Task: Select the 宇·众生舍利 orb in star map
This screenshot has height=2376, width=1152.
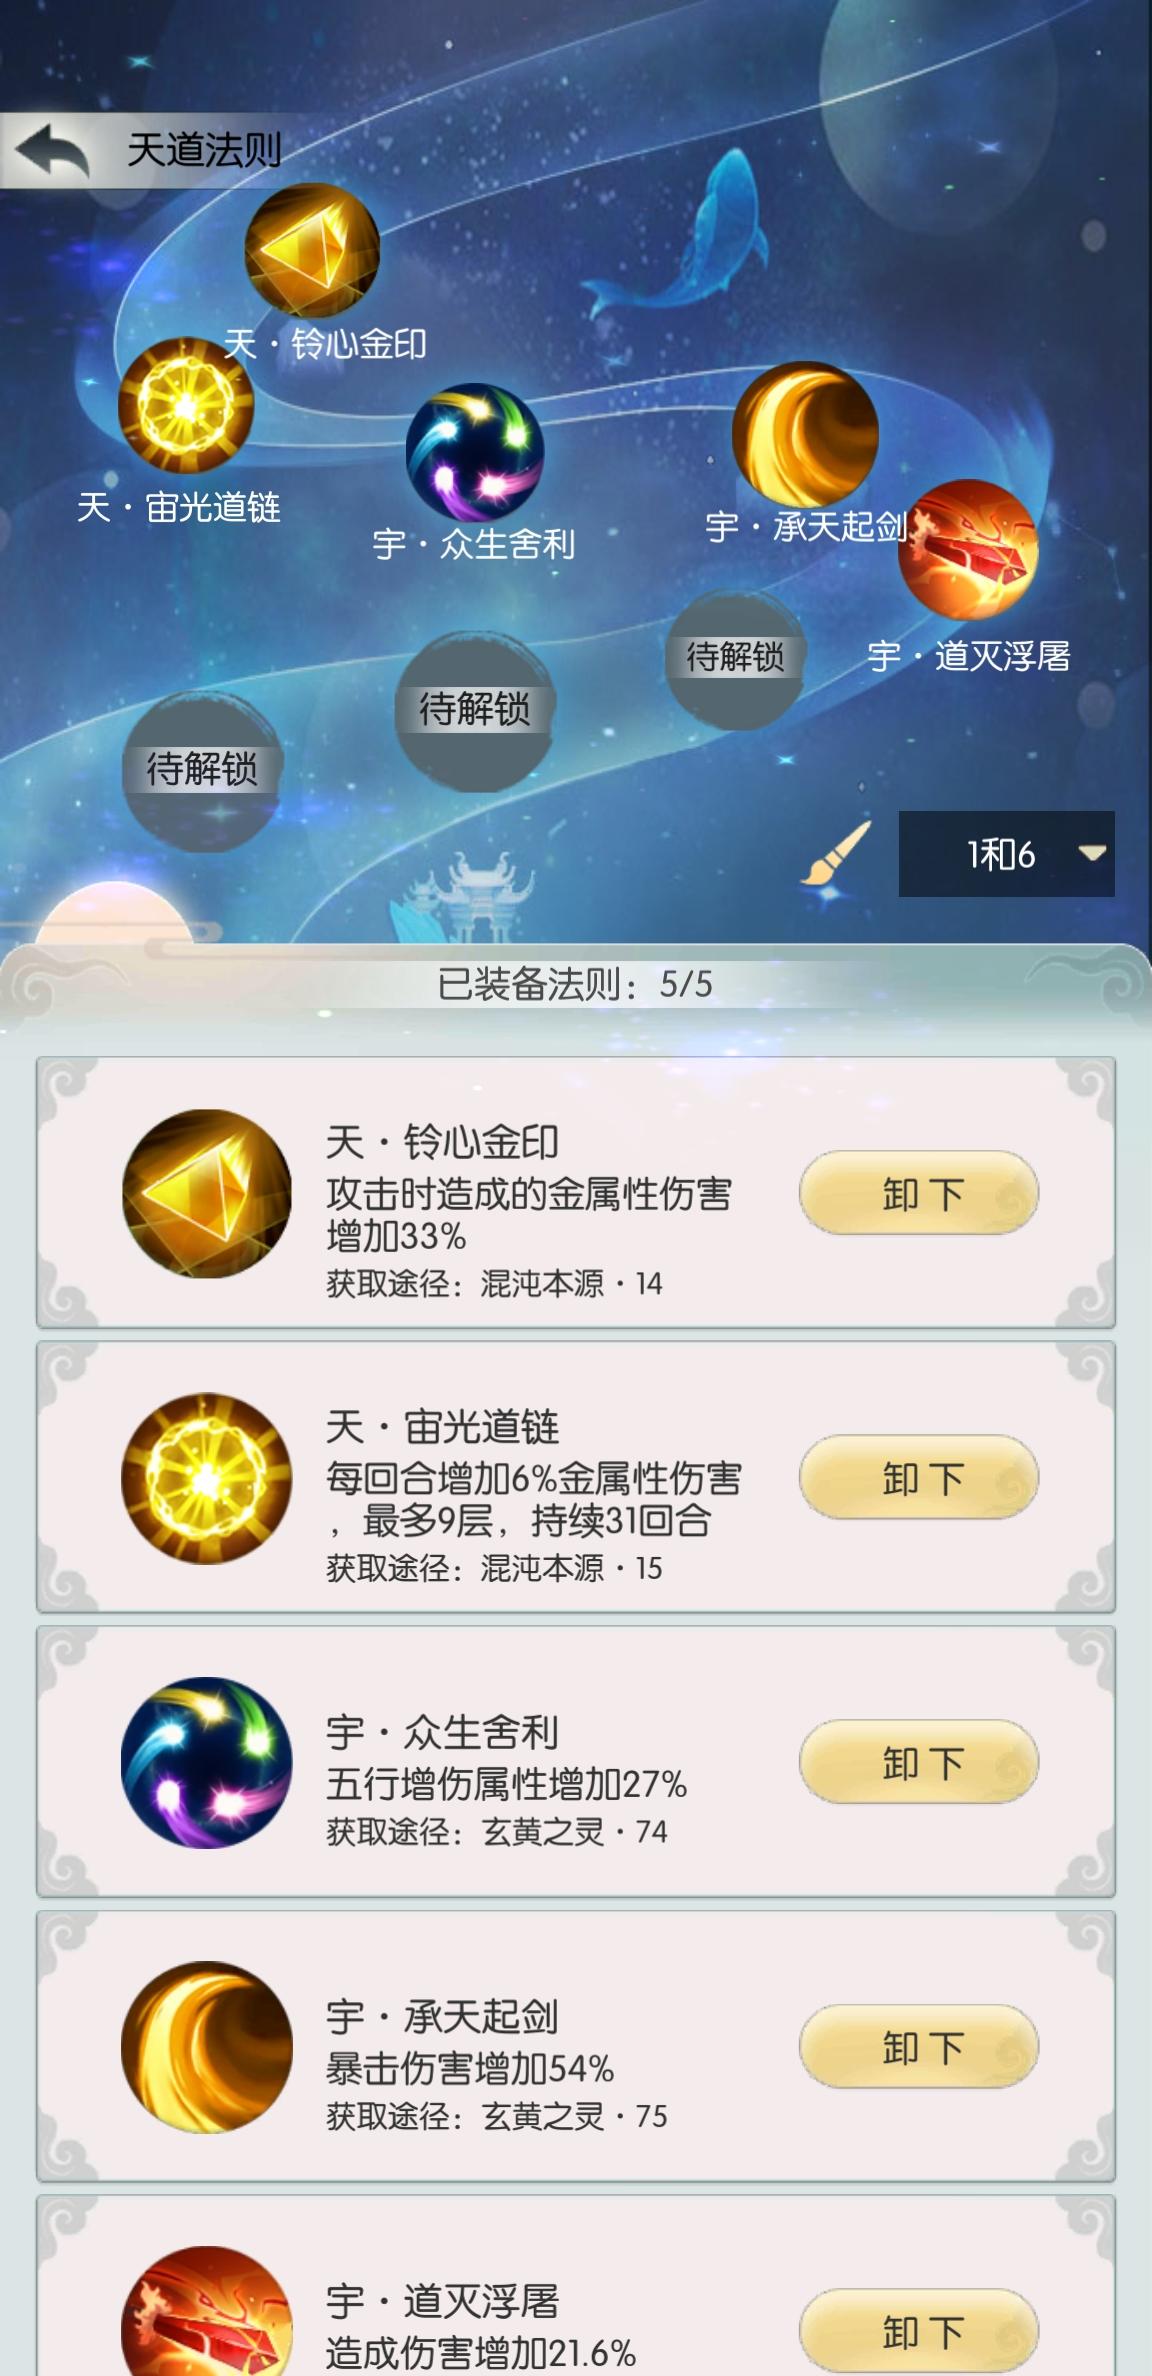Action: 475,453
